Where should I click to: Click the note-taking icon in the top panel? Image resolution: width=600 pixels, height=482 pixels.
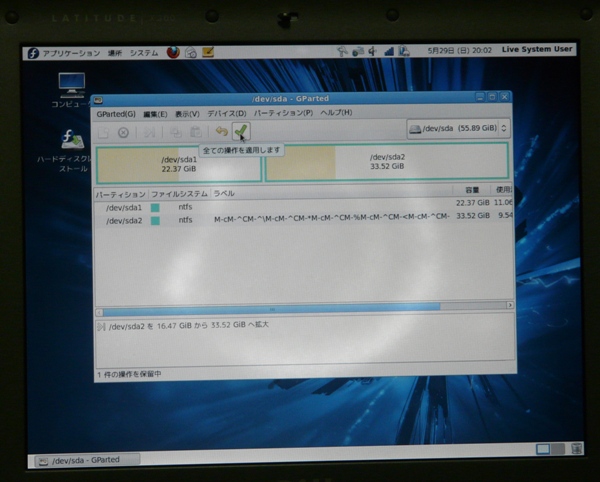208,51
